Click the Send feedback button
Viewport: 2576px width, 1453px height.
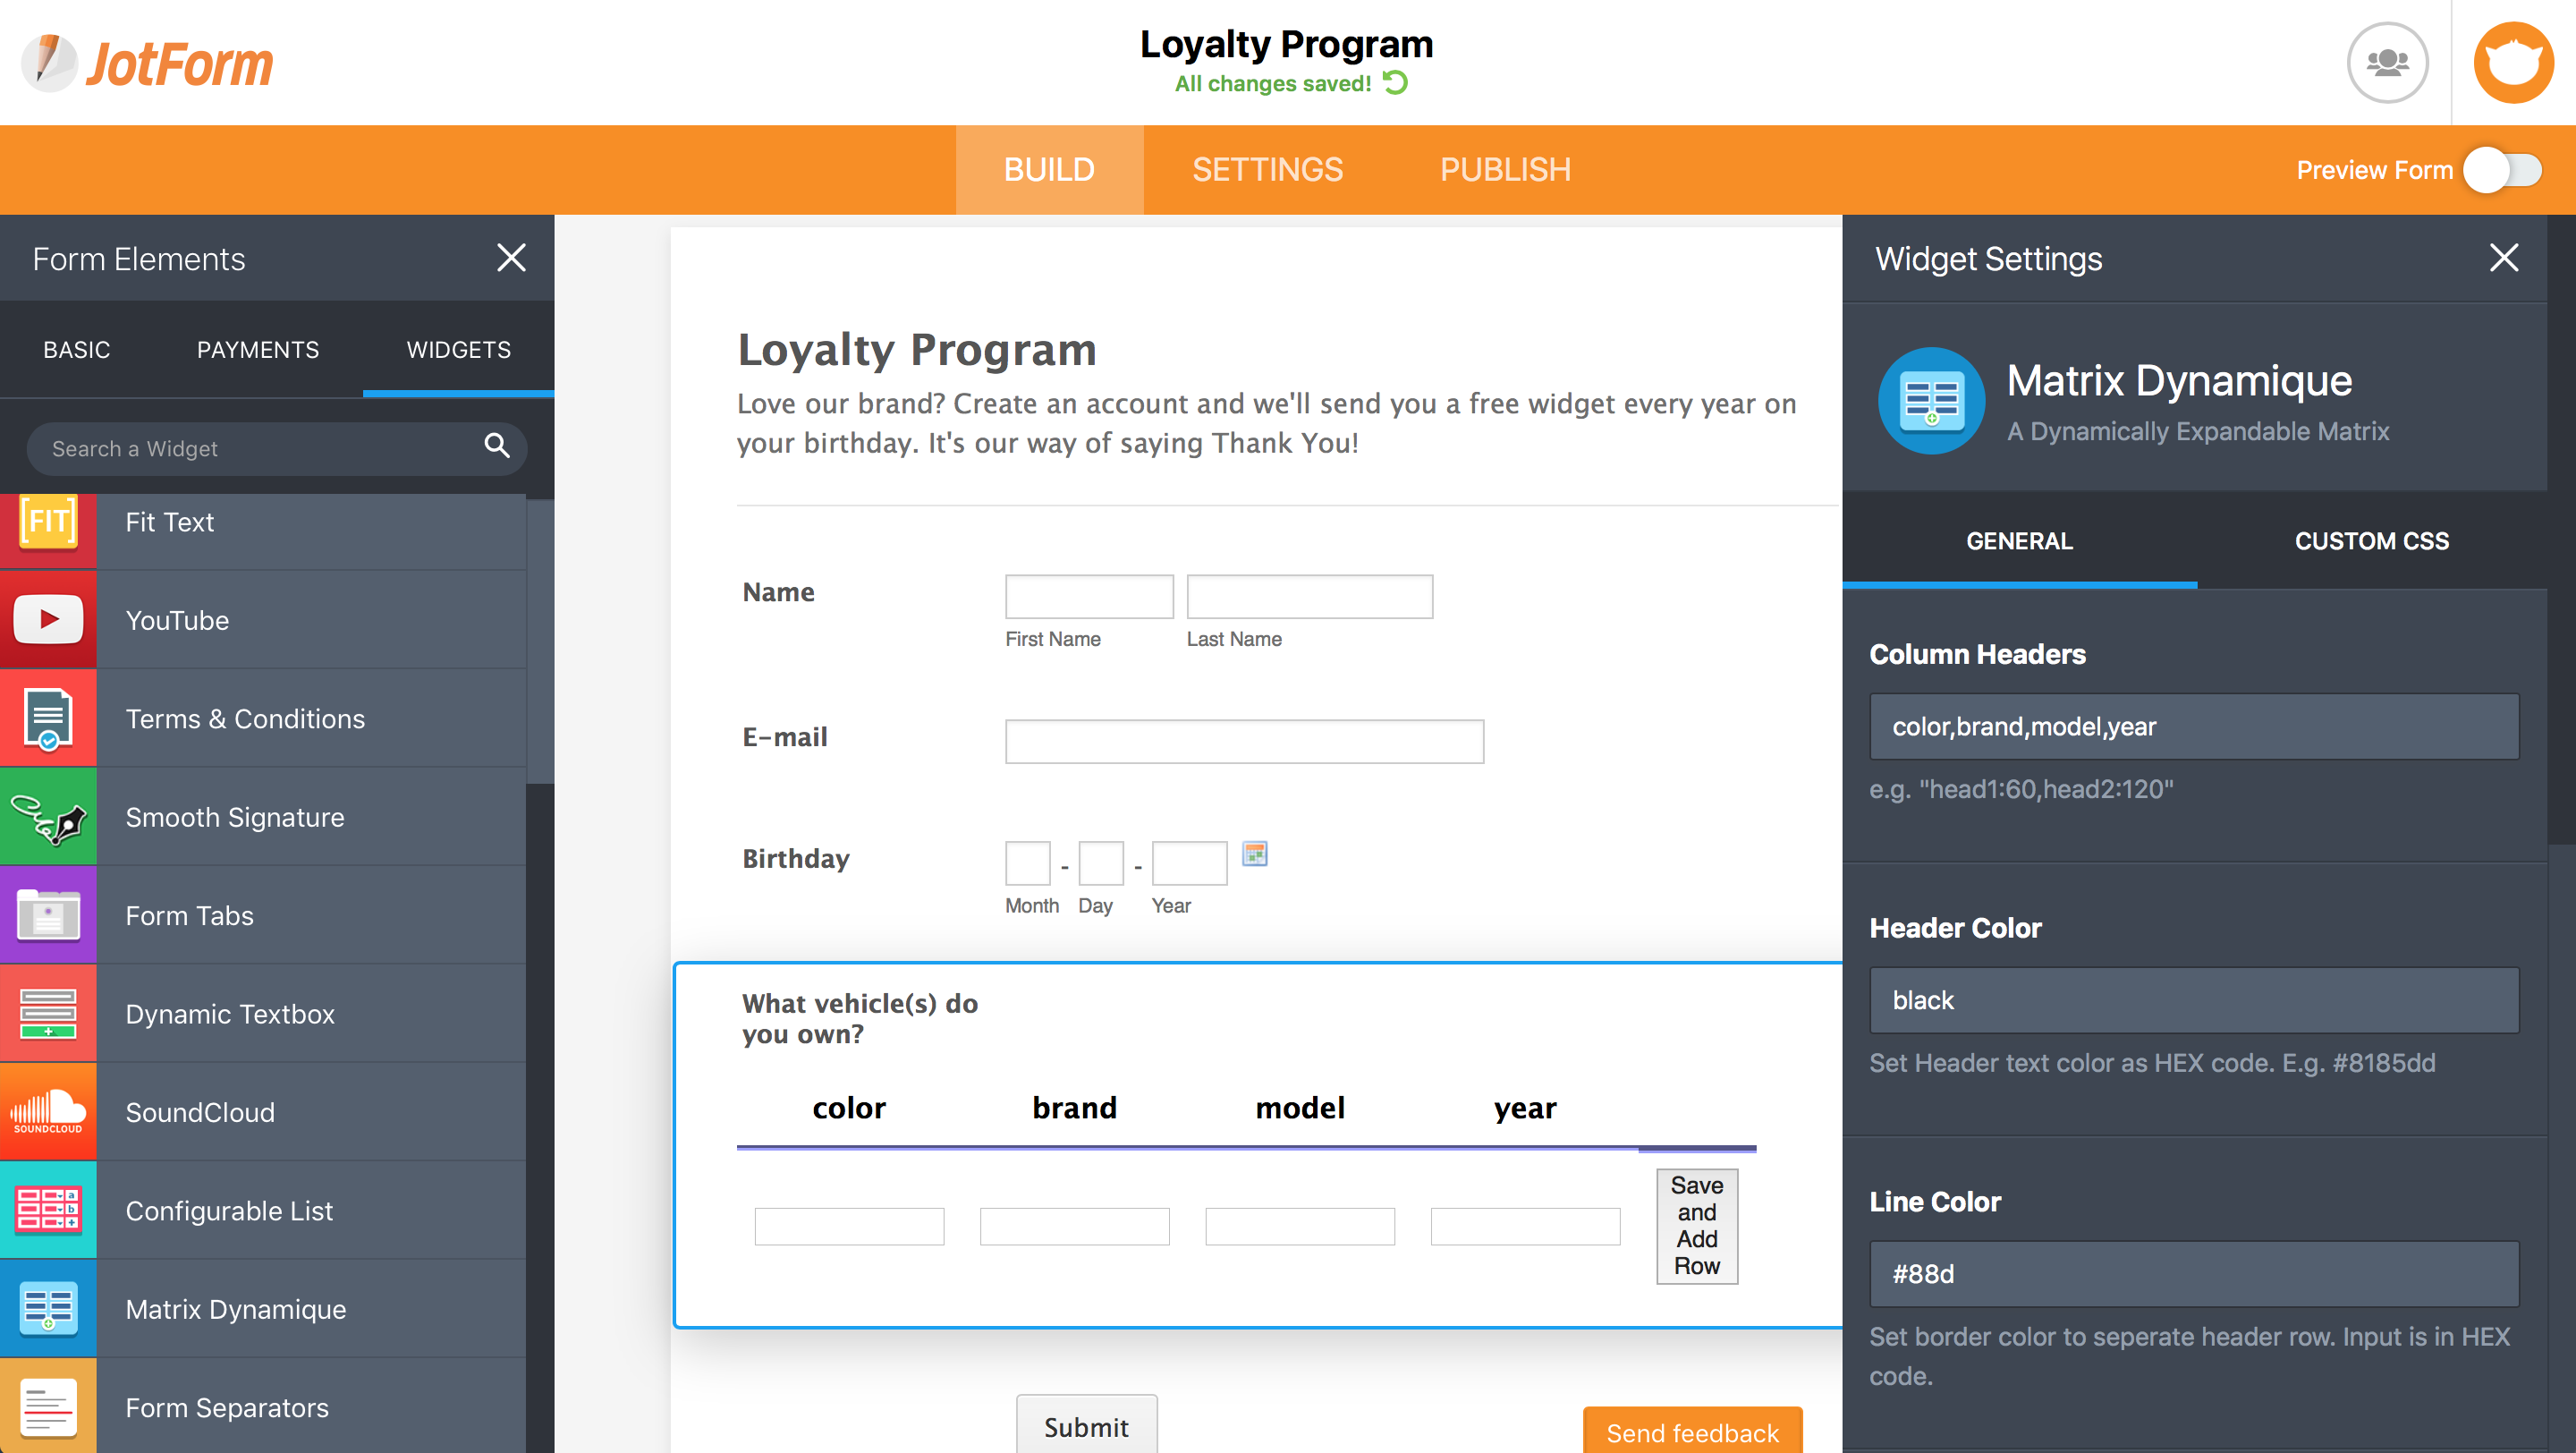[1691, 1430]
